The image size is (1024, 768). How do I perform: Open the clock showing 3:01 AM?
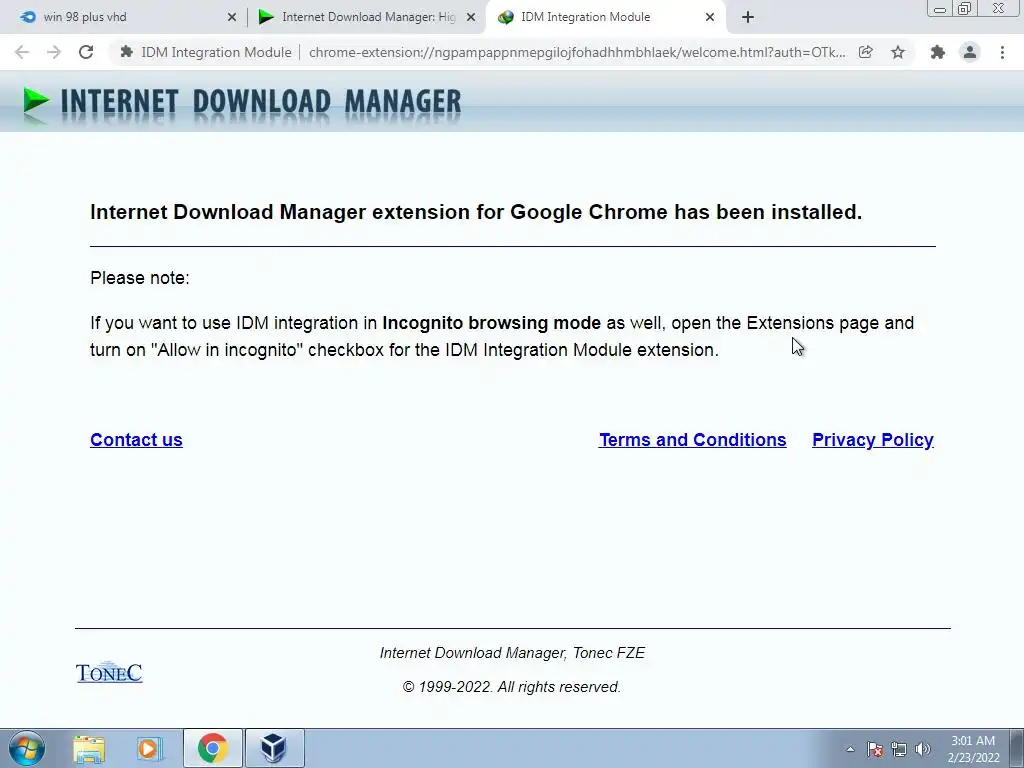973,749
